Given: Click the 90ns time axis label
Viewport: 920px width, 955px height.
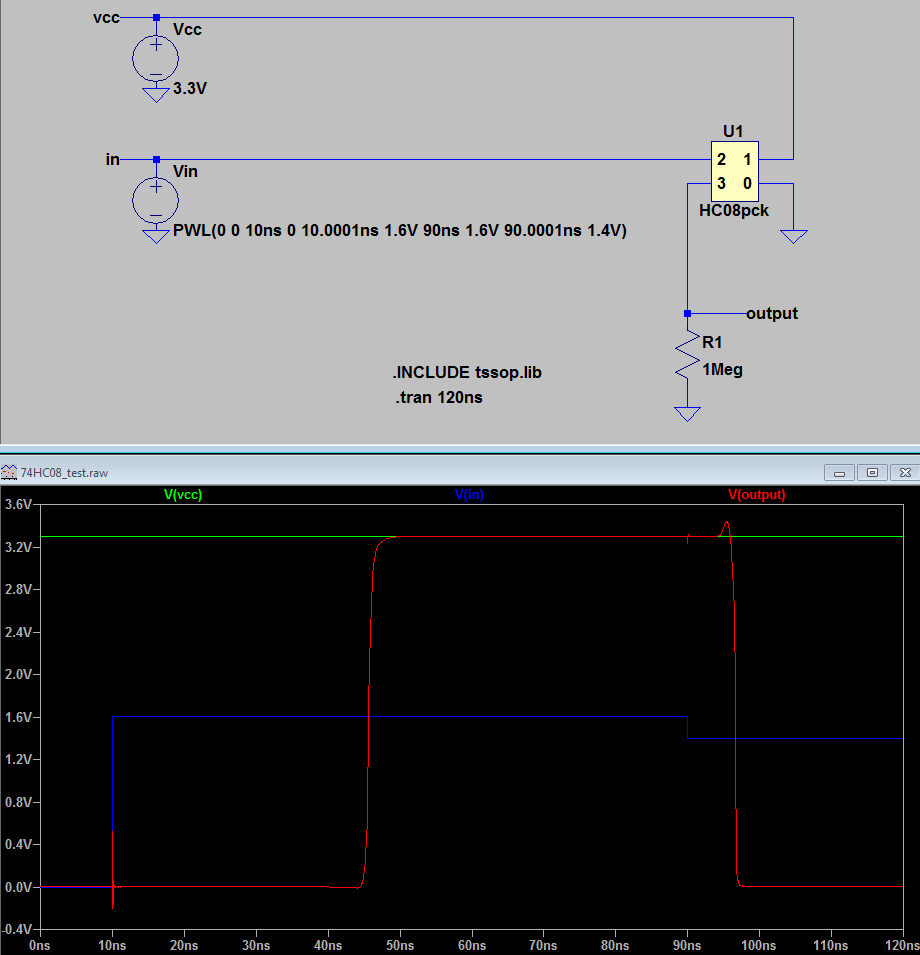Looking at the screenshot, I should [x=687, y=946].
